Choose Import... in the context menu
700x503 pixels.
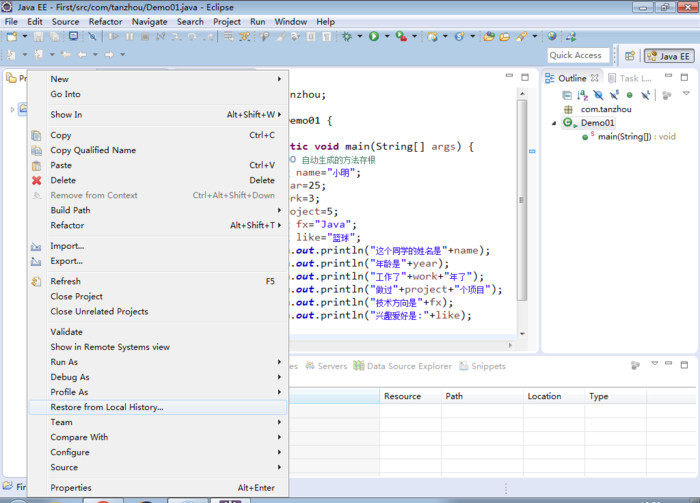pyautogui.click(x=158, y=246)
